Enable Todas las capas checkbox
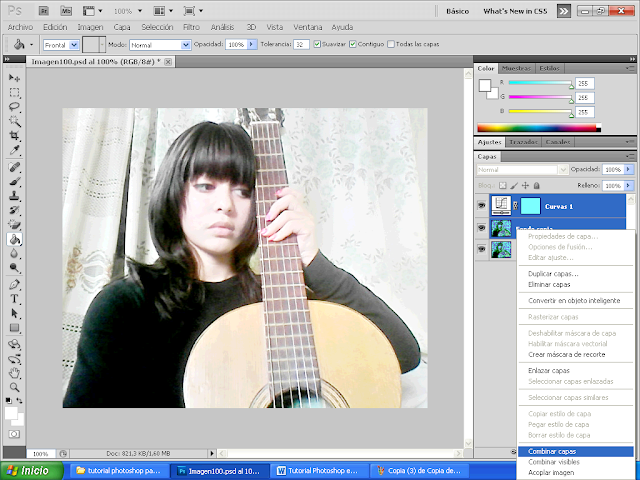Screen dimensions: 640x480 click(x=391, y=44)
